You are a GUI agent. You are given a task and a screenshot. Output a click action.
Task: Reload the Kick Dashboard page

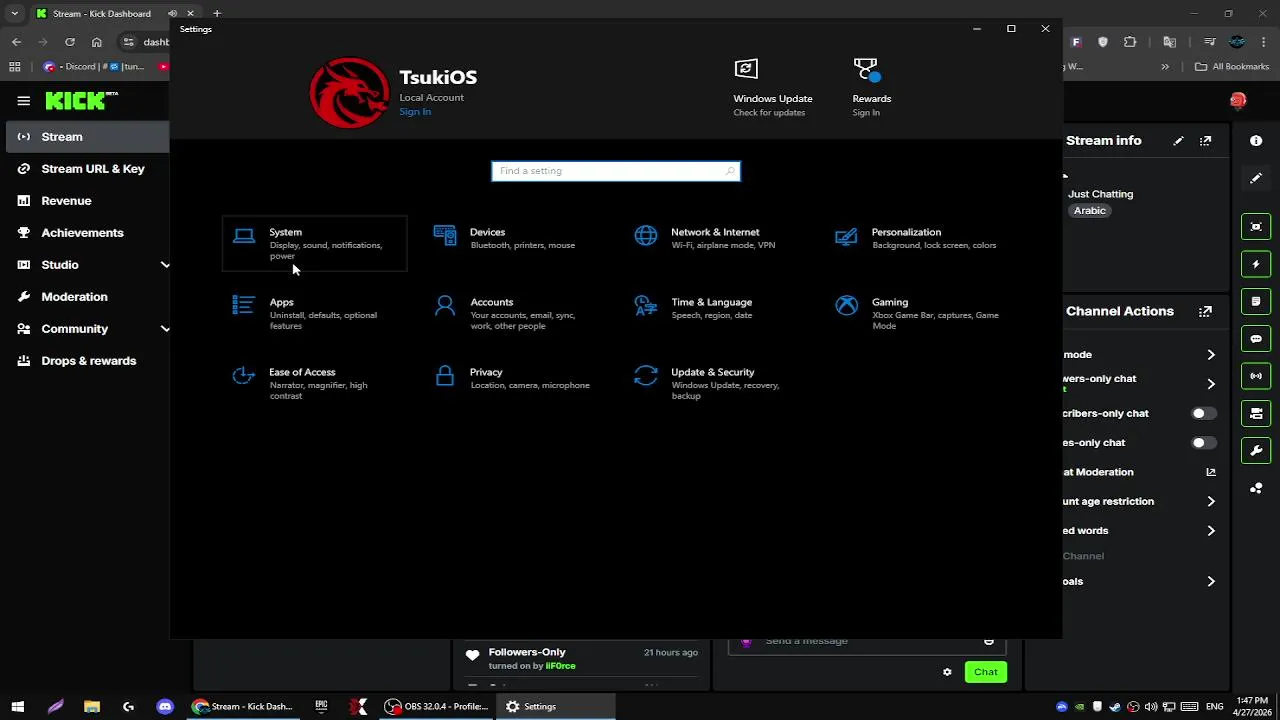click(x=70, y=42)
